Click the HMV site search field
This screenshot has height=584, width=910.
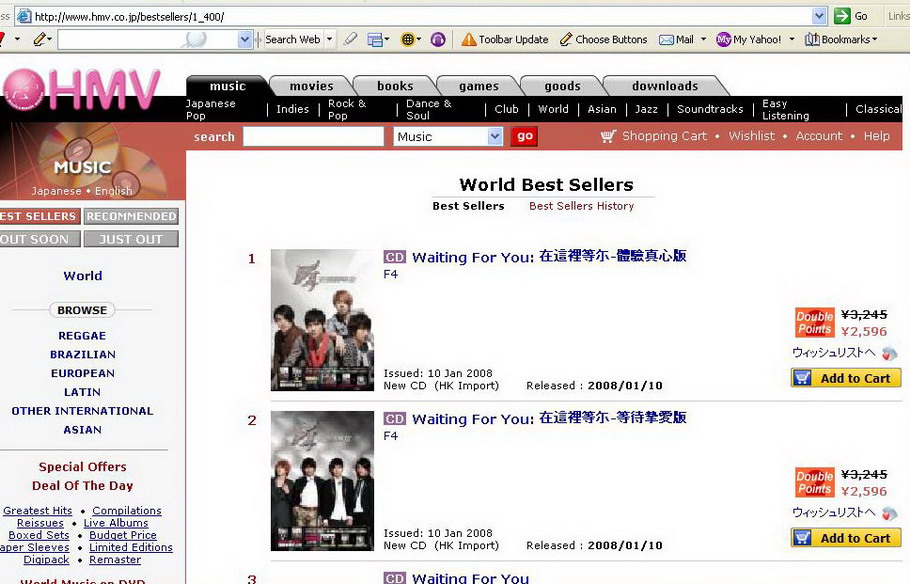[x=313, y=137]
